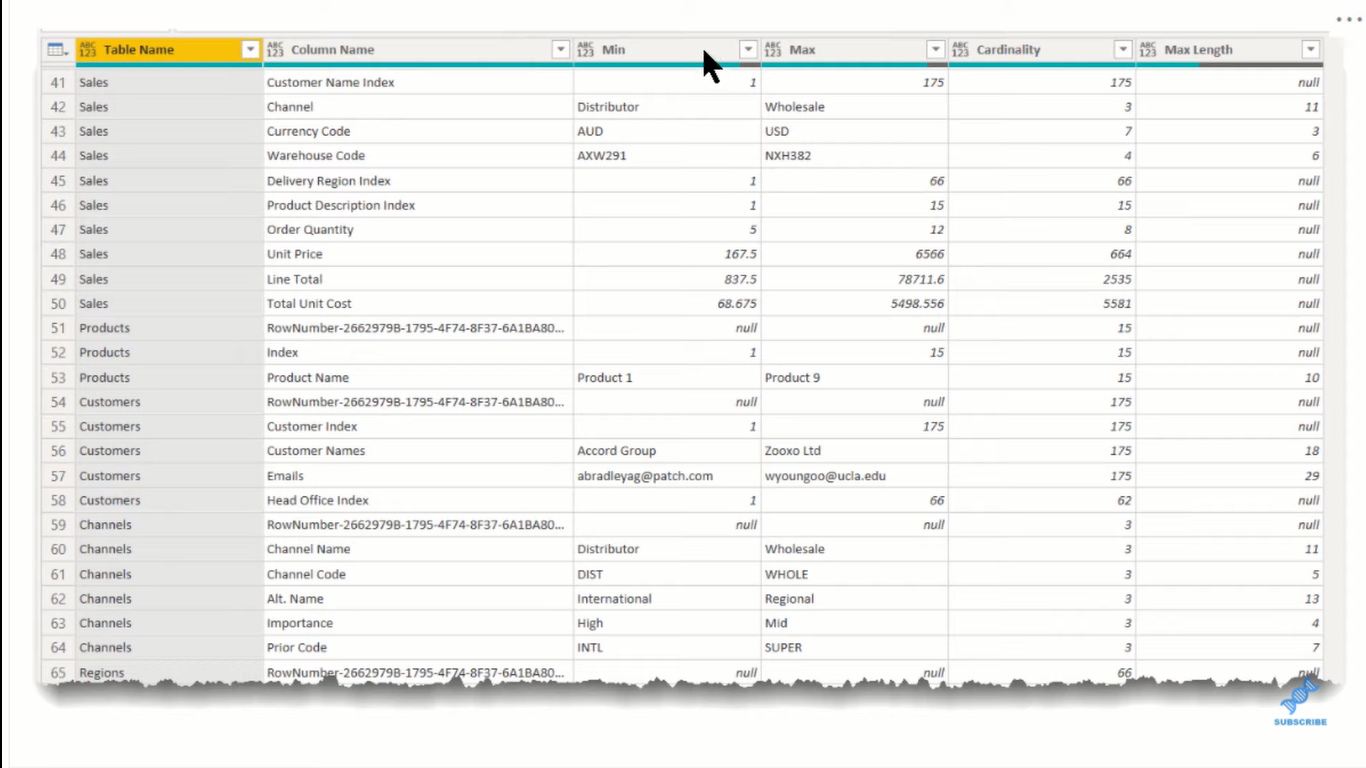The height and width of the screenshot is (768, 1366).
Task: Select the 2535 cardinality value
Action: (x=1042, y=279)
